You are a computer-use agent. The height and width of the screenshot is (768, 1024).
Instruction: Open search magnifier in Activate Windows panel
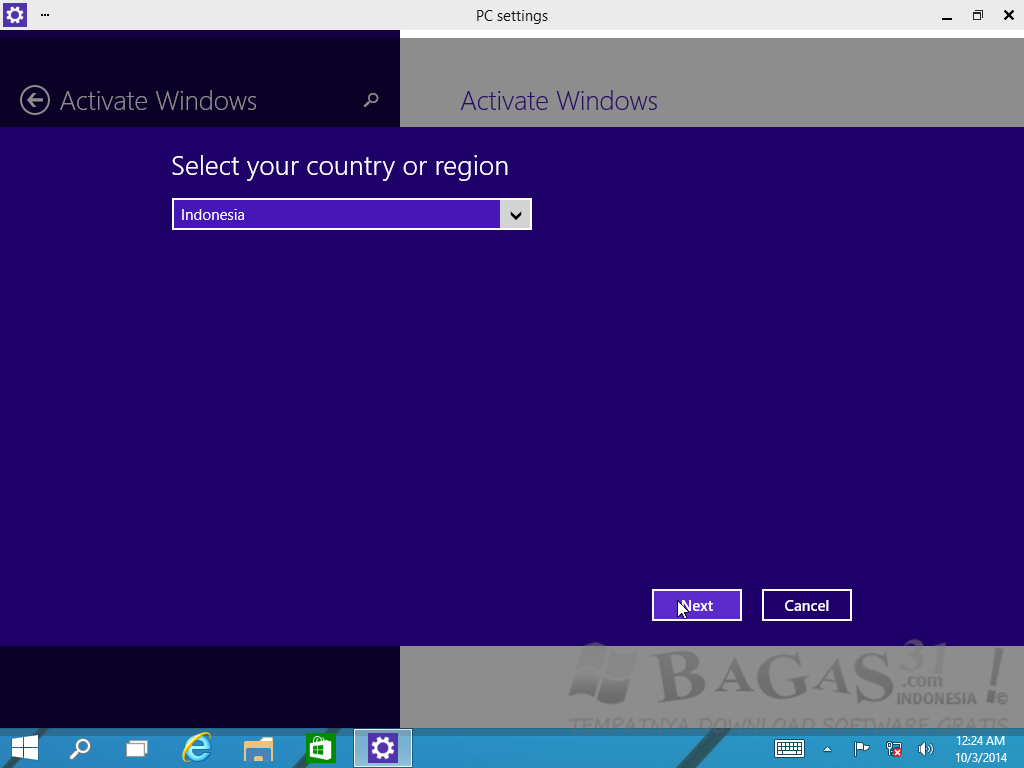tap(371, 100)
